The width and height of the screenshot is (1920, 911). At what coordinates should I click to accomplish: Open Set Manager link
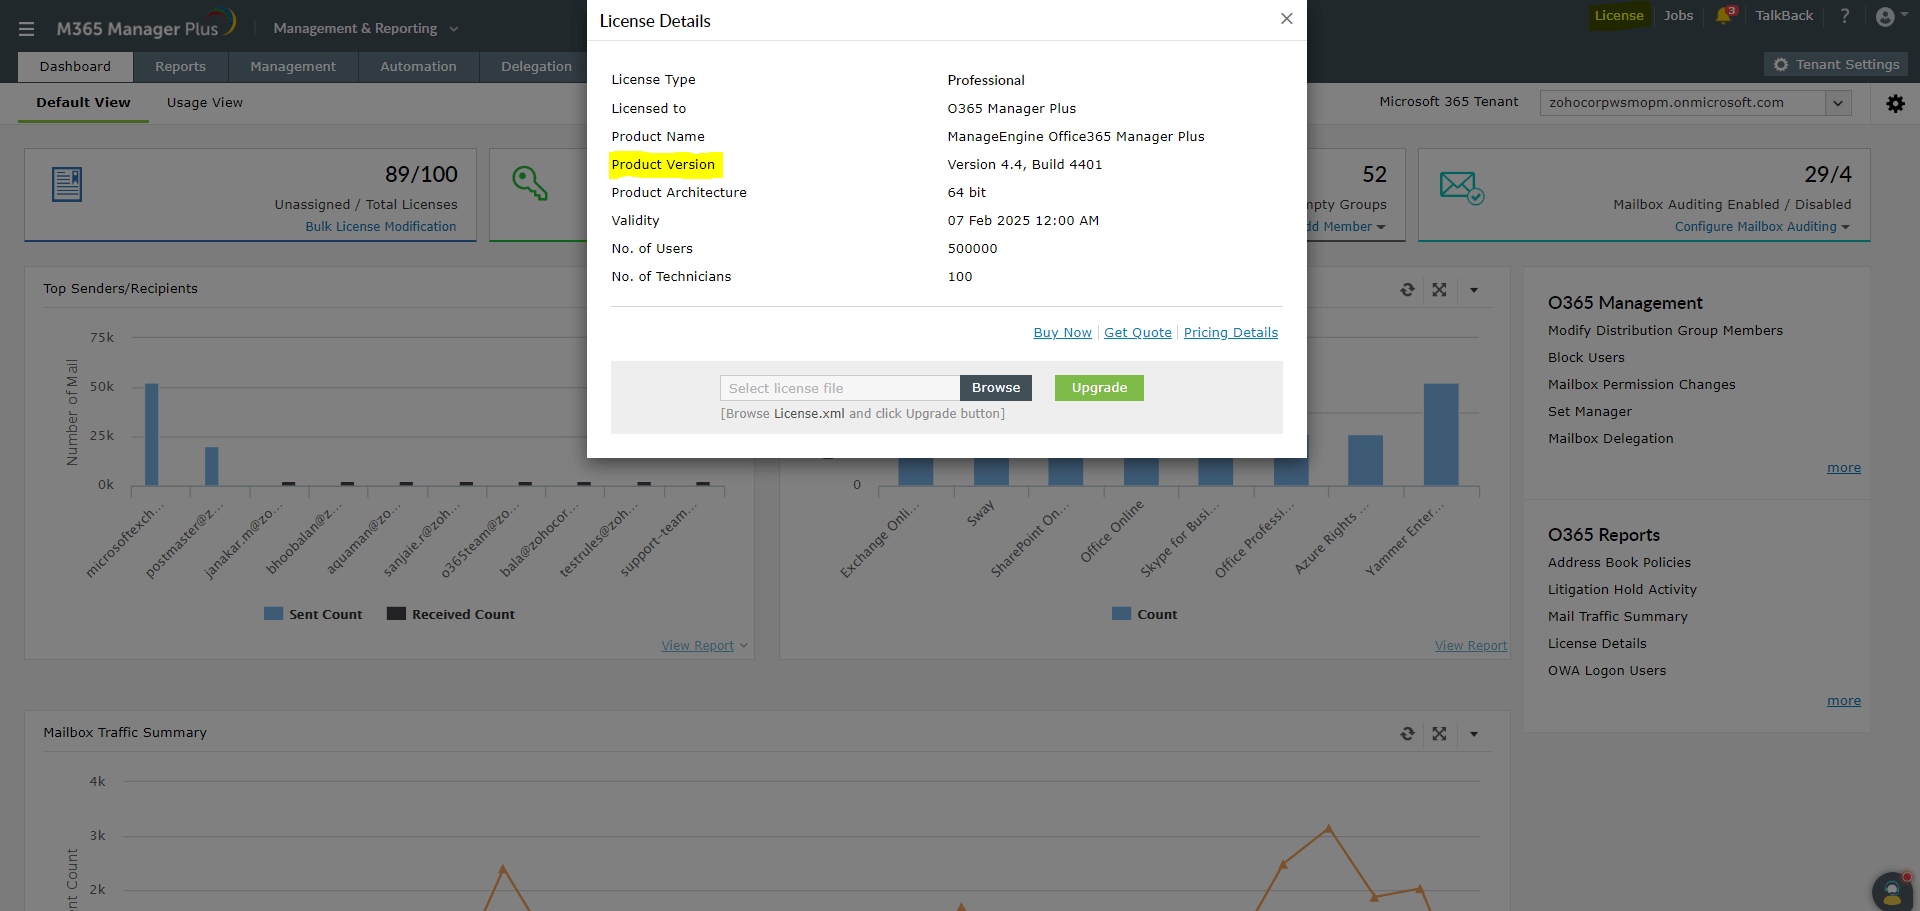pos(1590,412)
